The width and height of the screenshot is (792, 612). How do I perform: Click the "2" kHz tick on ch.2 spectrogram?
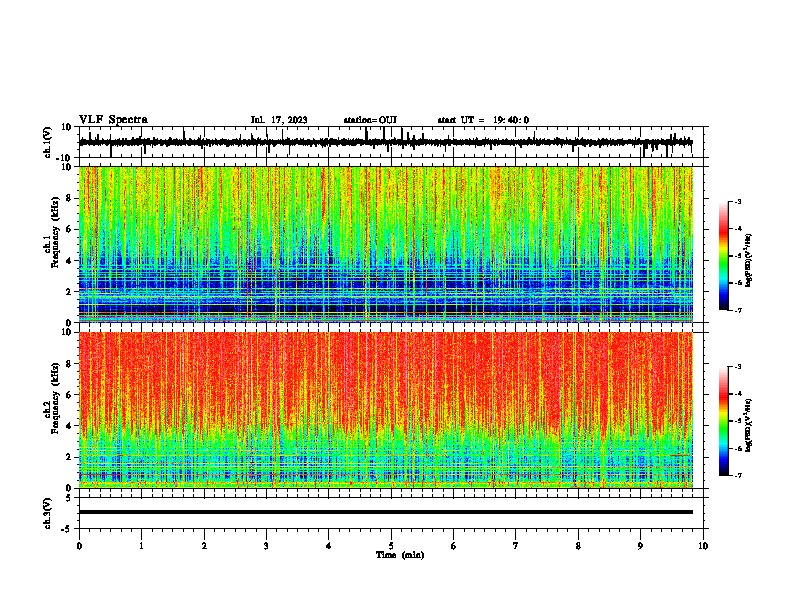pos(70,457)
